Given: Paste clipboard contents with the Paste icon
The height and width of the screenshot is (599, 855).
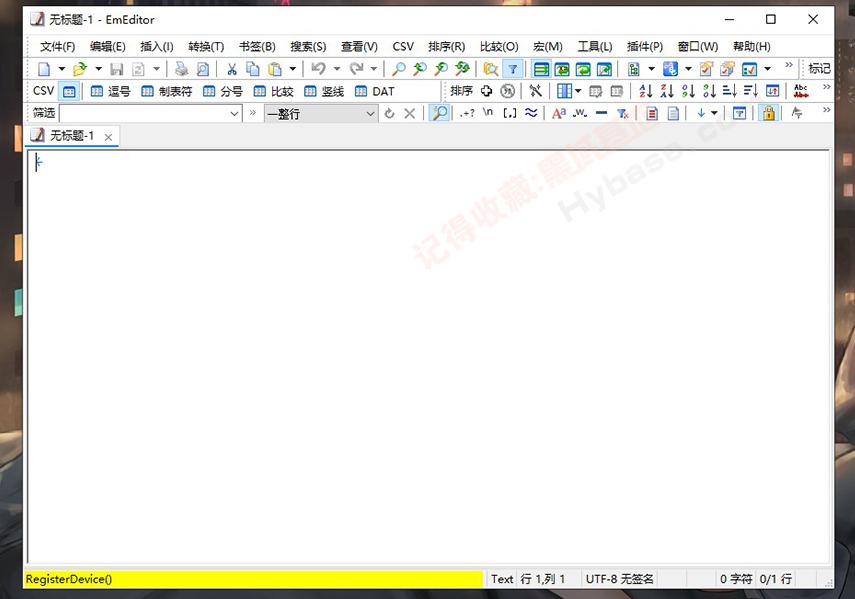Looking at the screenshot, I should click(275, 69).
